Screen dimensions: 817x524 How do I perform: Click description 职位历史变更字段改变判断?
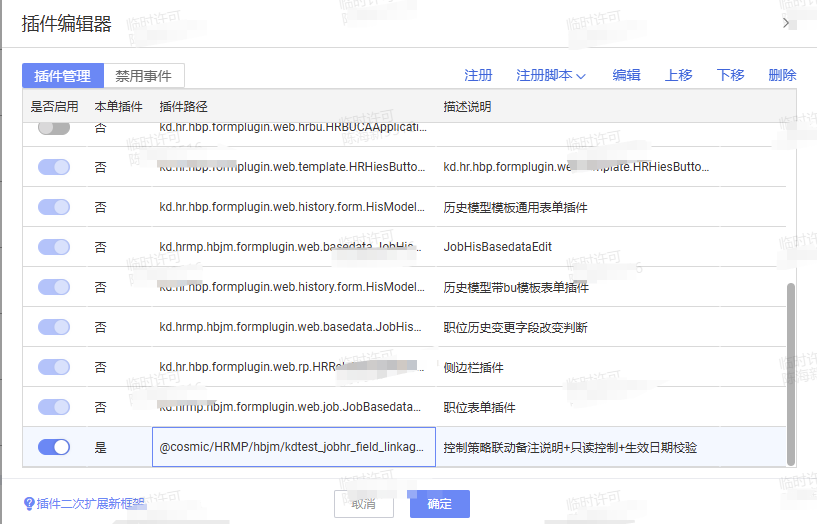[x=515, y=328]
